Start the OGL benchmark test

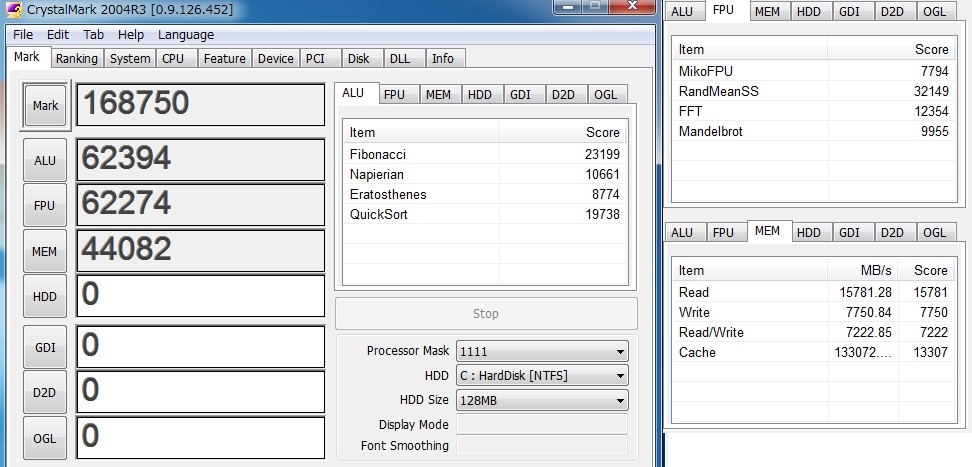[x=45, y=438]
